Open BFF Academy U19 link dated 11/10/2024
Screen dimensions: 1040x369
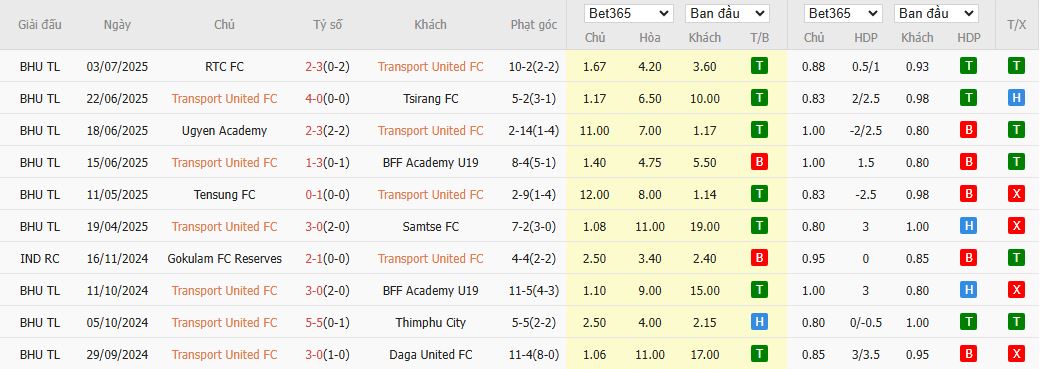(430, 291)
